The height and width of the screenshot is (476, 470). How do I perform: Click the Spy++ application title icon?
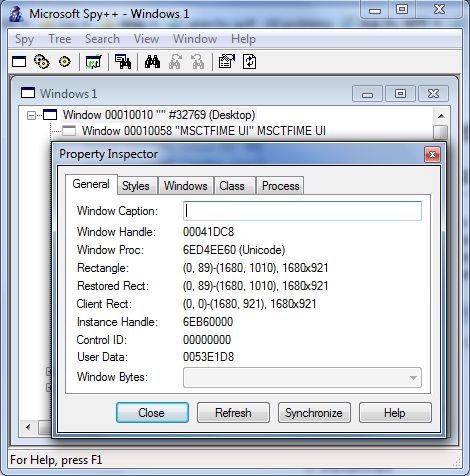(16, 14)
